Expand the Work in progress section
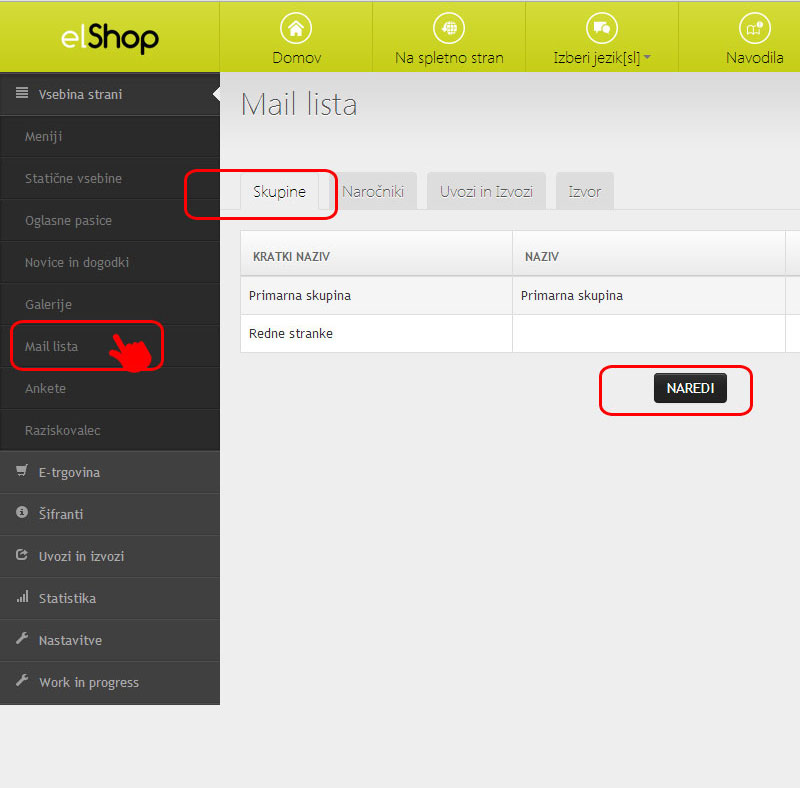This screenshot has width=800, height=788. (x=110, y=682)
